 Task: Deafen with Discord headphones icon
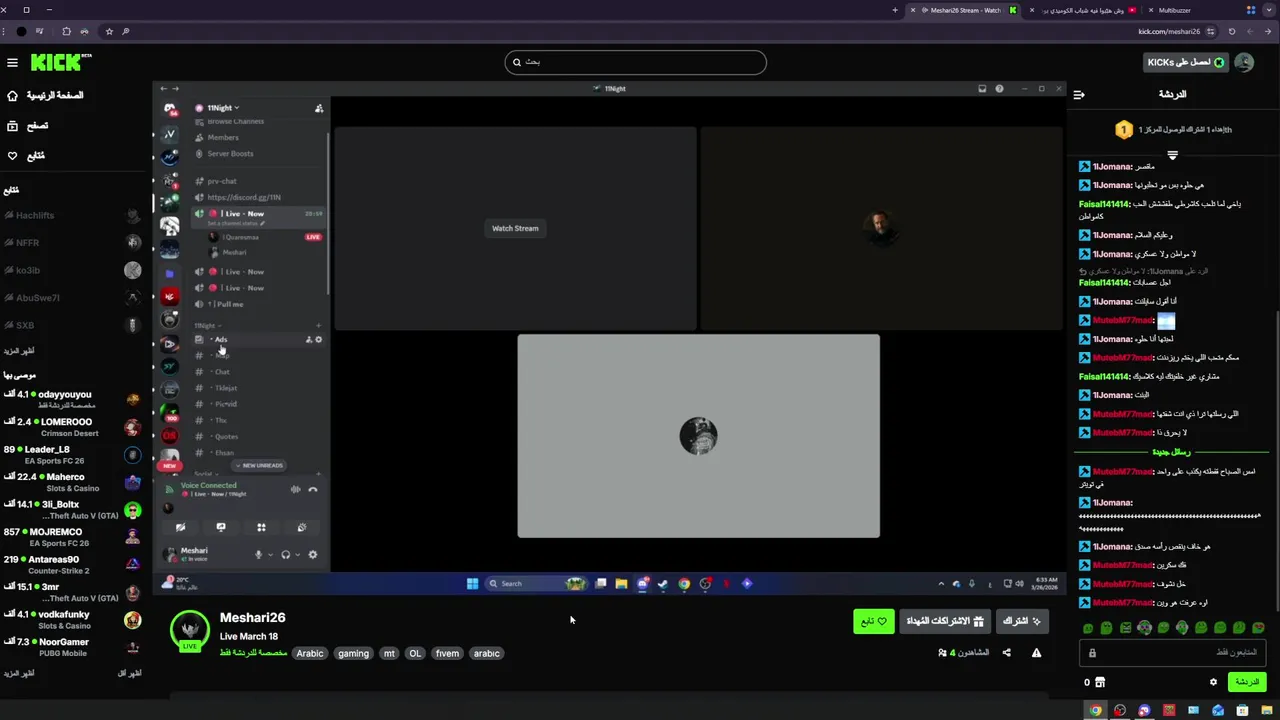(x=286, y=554)
